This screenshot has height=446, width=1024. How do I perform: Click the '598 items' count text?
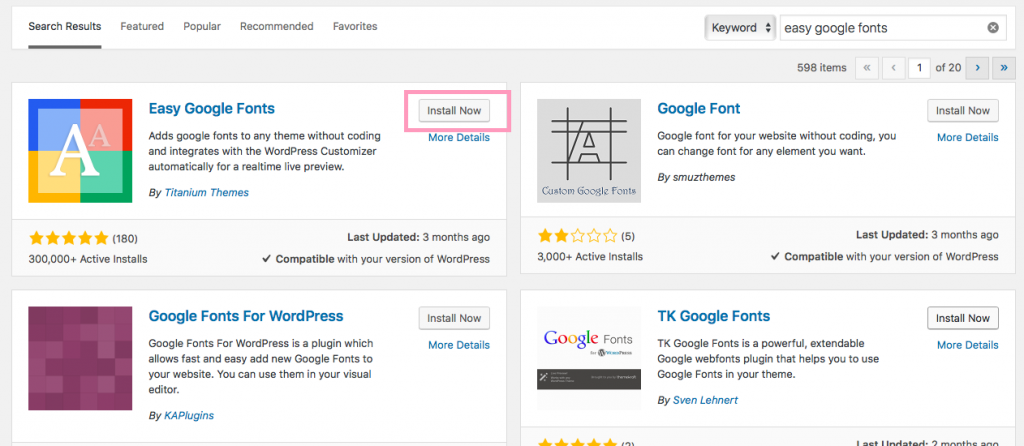(822, 67)
